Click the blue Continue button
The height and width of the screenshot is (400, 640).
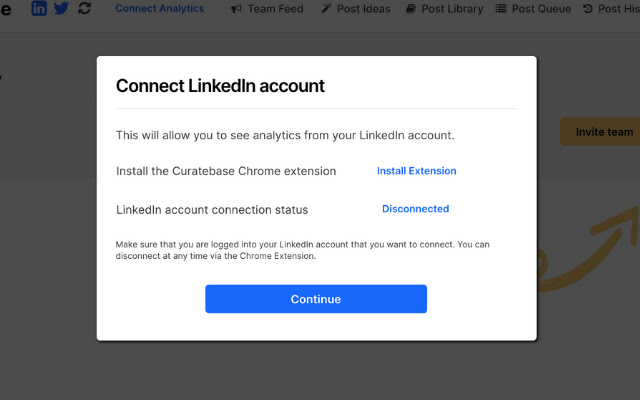(x=316, y=299)
